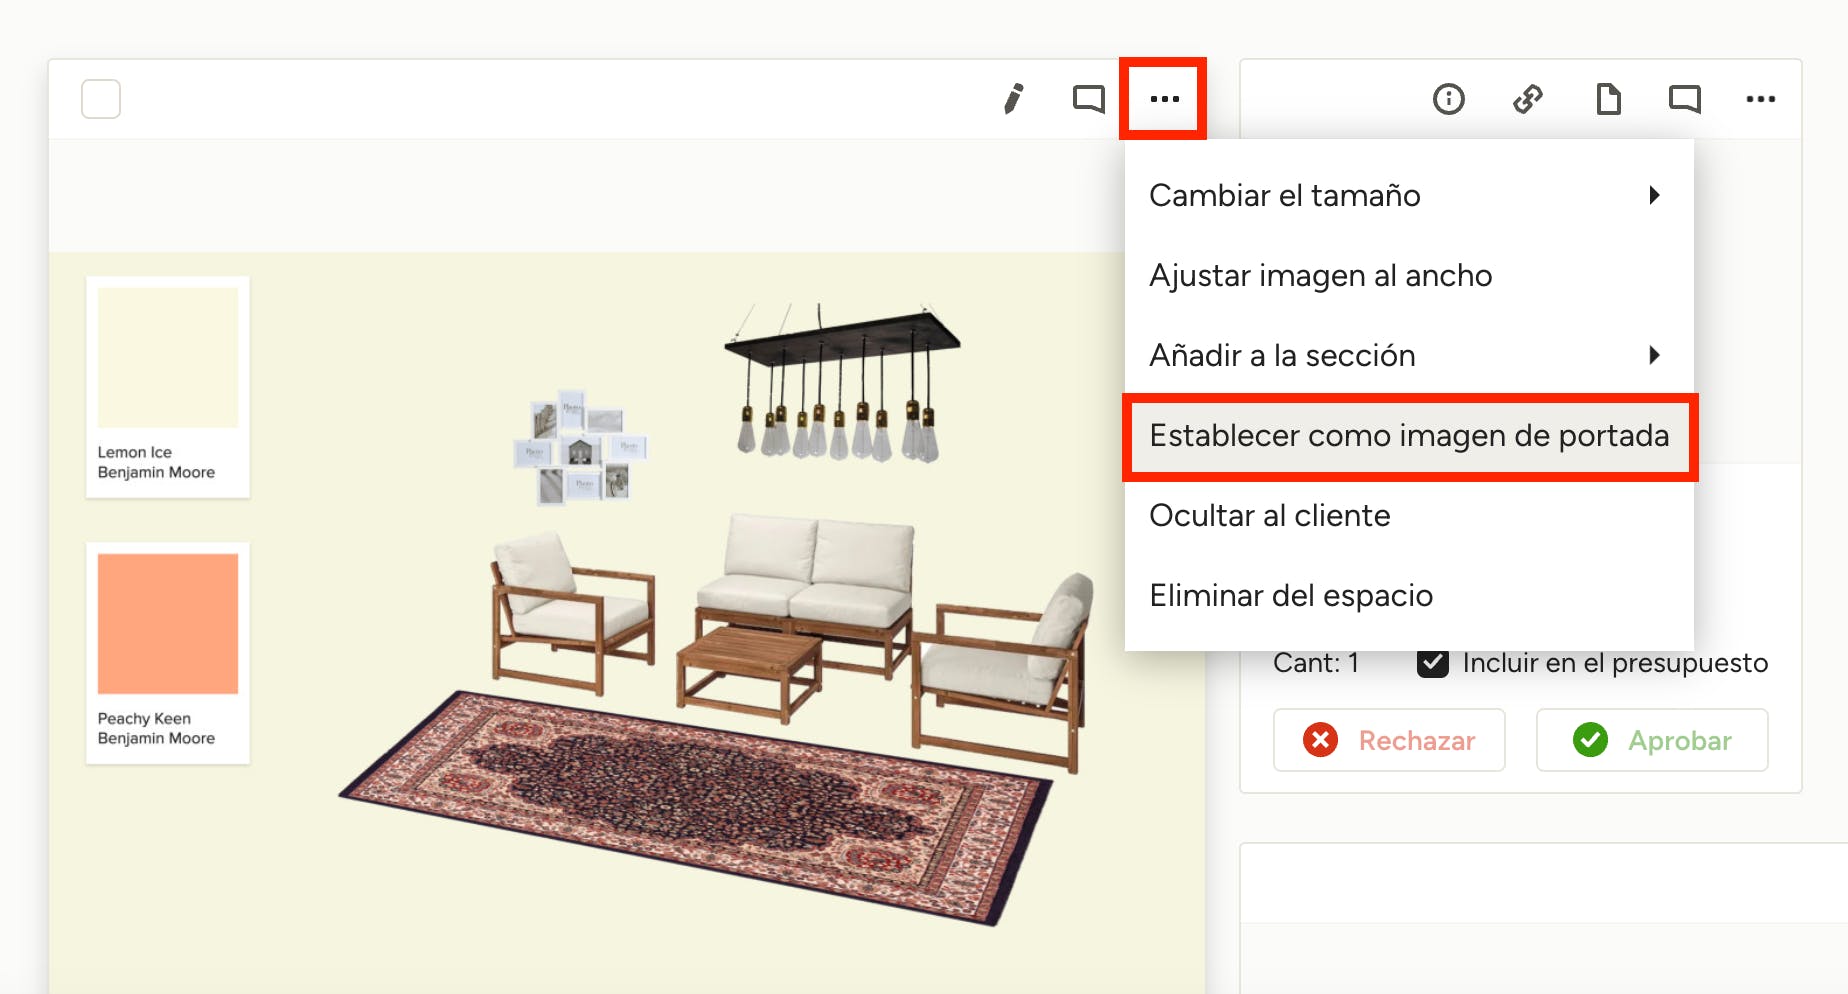
Task: Expand the Cambiar el tamaño submenu arrow
Action: (x=1654, y=195)
